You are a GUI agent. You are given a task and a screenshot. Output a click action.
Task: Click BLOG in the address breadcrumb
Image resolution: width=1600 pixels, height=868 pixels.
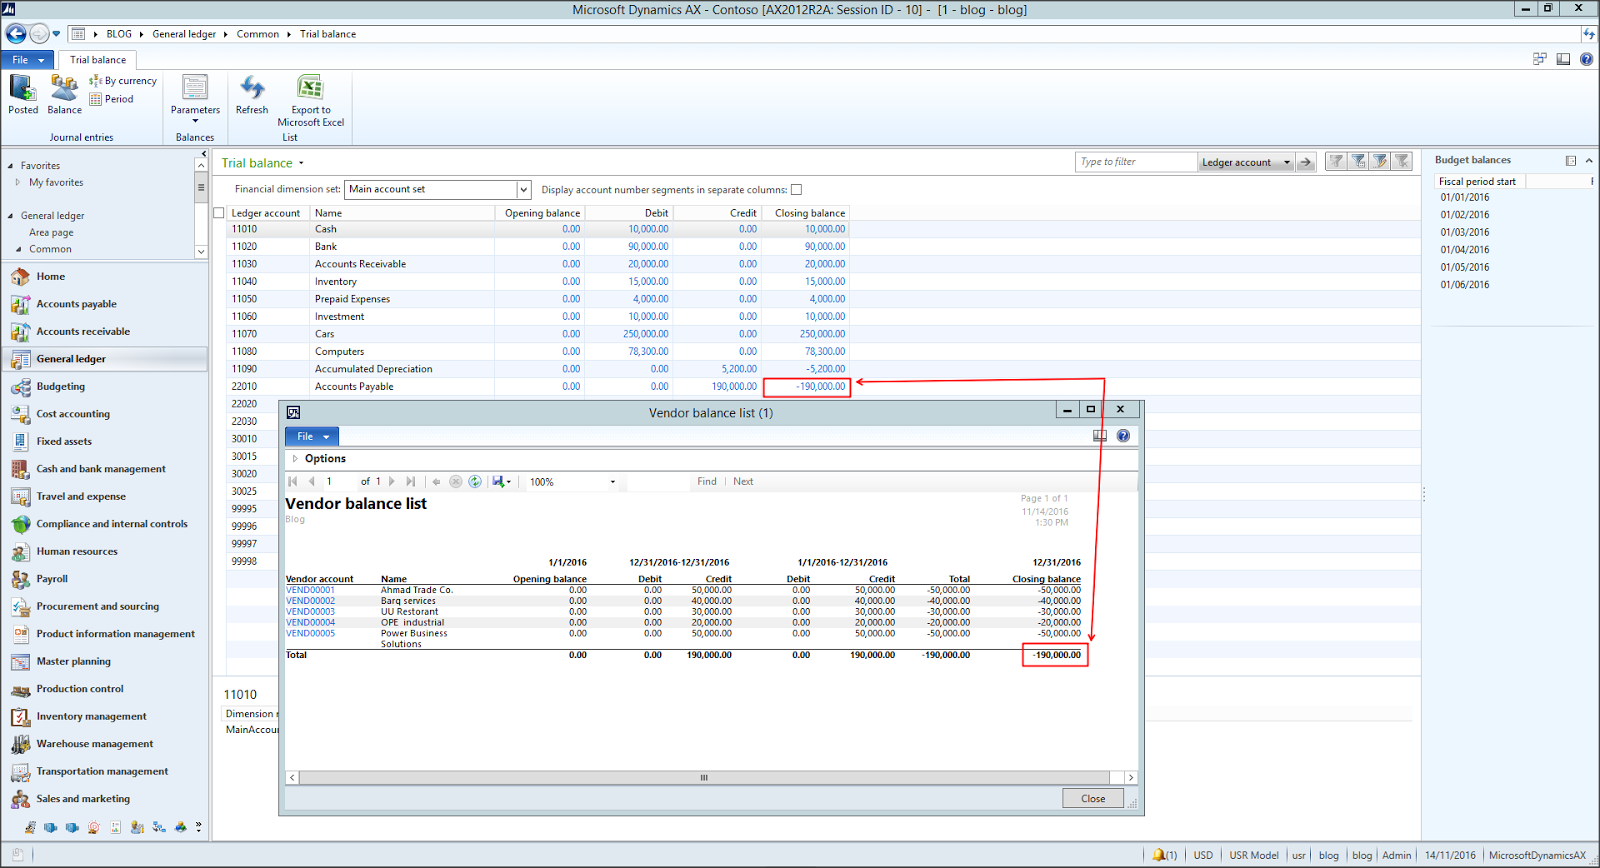119,34
